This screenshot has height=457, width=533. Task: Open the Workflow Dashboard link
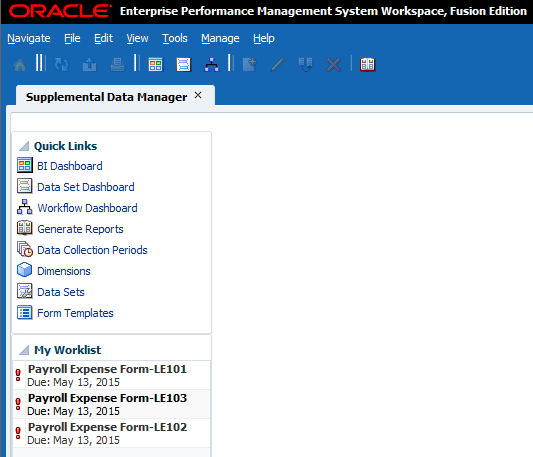click(x=87, y=208)
